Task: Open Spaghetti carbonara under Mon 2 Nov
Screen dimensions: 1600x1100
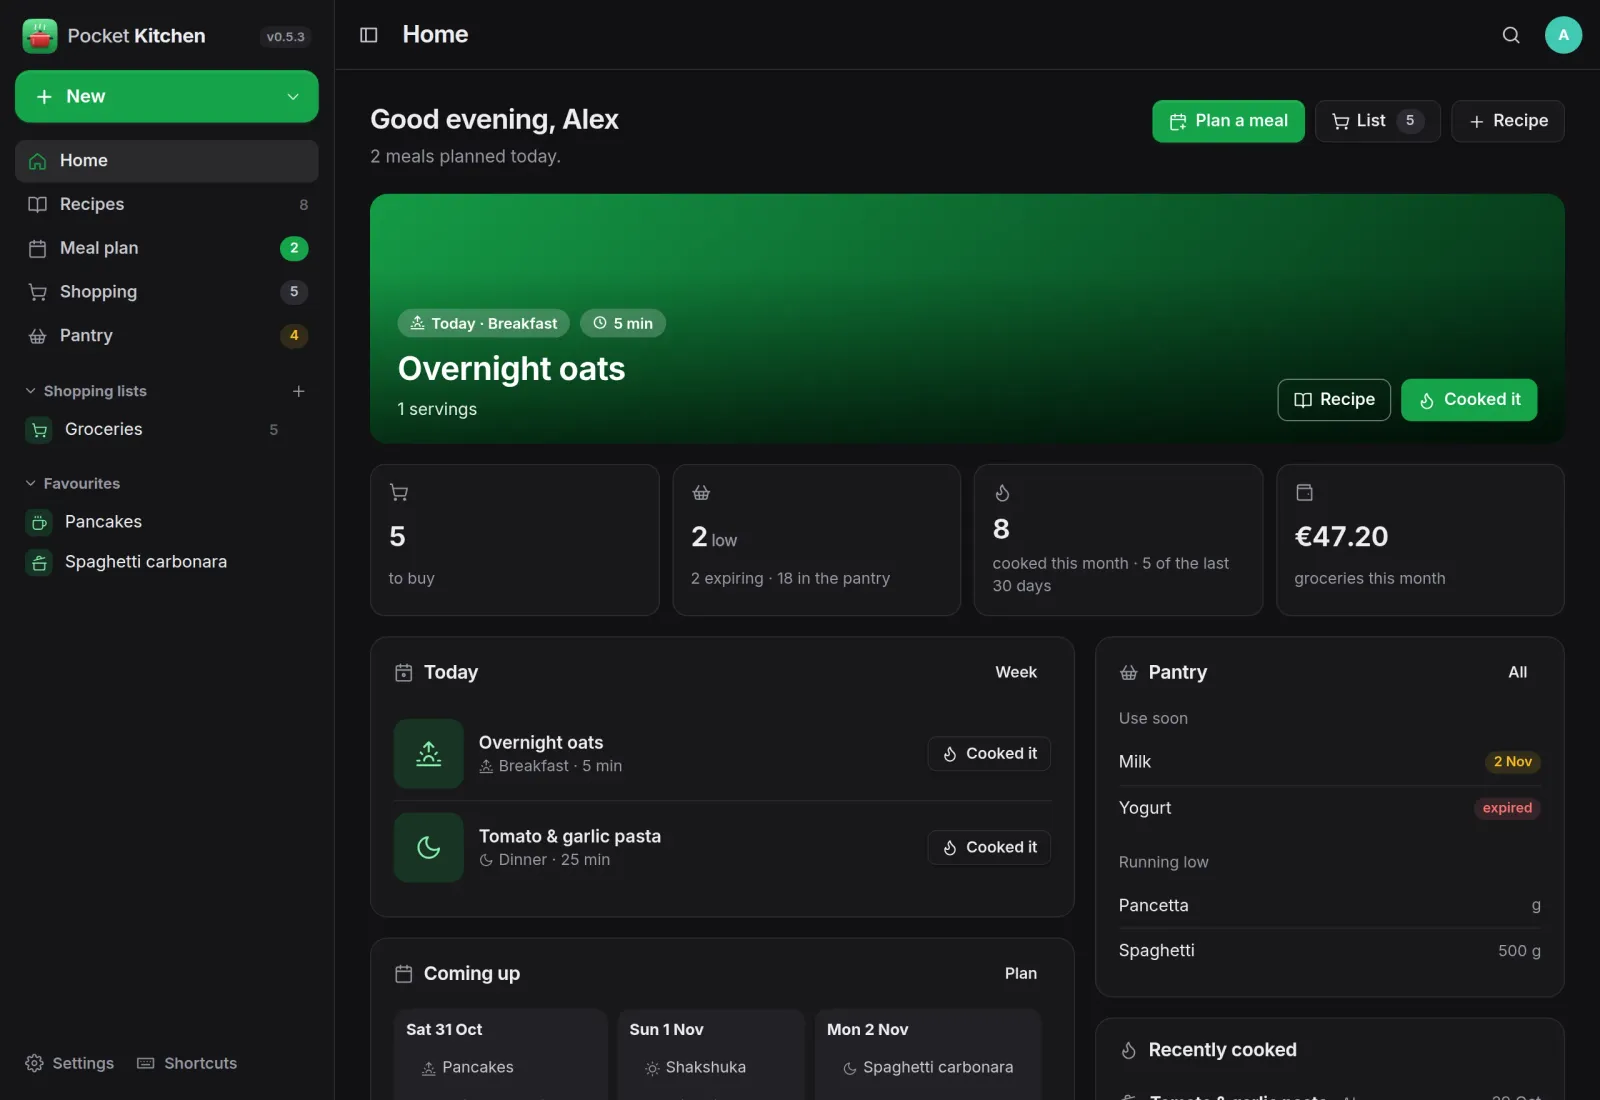Action: pos(928,1068)
